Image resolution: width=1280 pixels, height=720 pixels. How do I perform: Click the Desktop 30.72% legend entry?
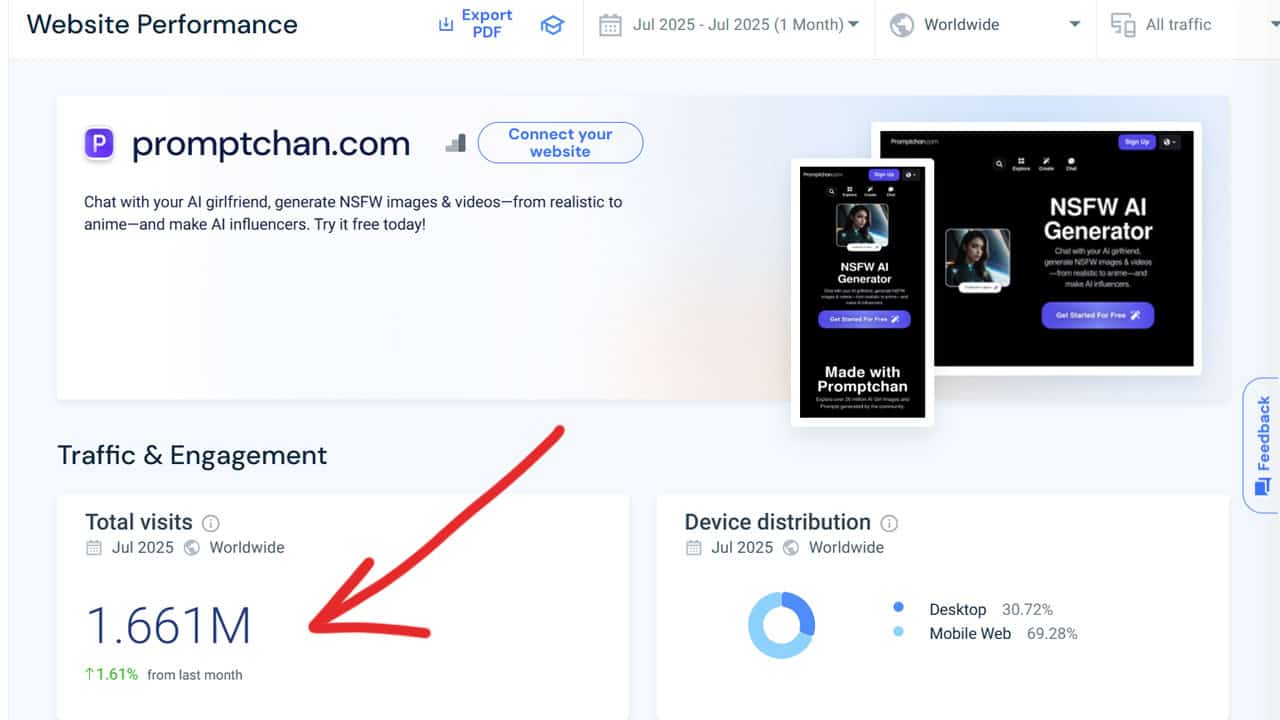click(x=973, y=609)
